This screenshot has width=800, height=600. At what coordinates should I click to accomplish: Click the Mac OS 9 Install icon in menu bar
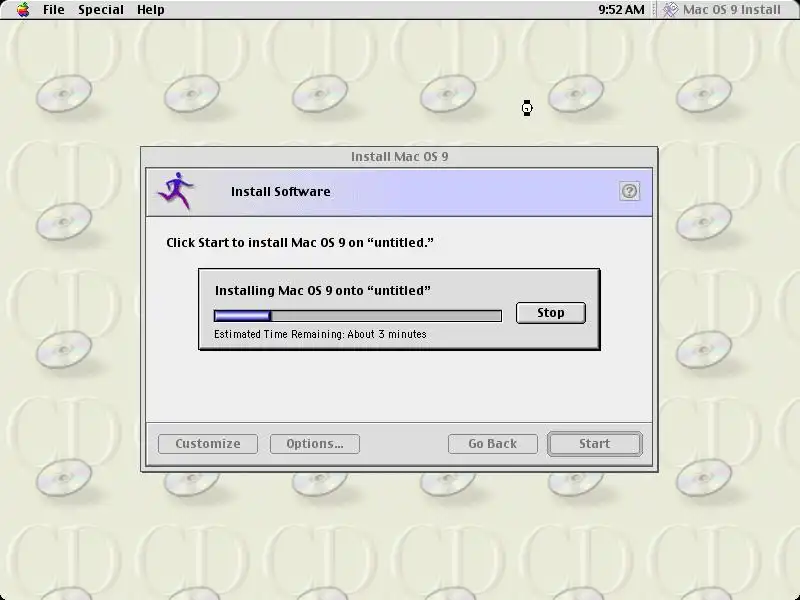pyautogui.click(x=670, y=10)
